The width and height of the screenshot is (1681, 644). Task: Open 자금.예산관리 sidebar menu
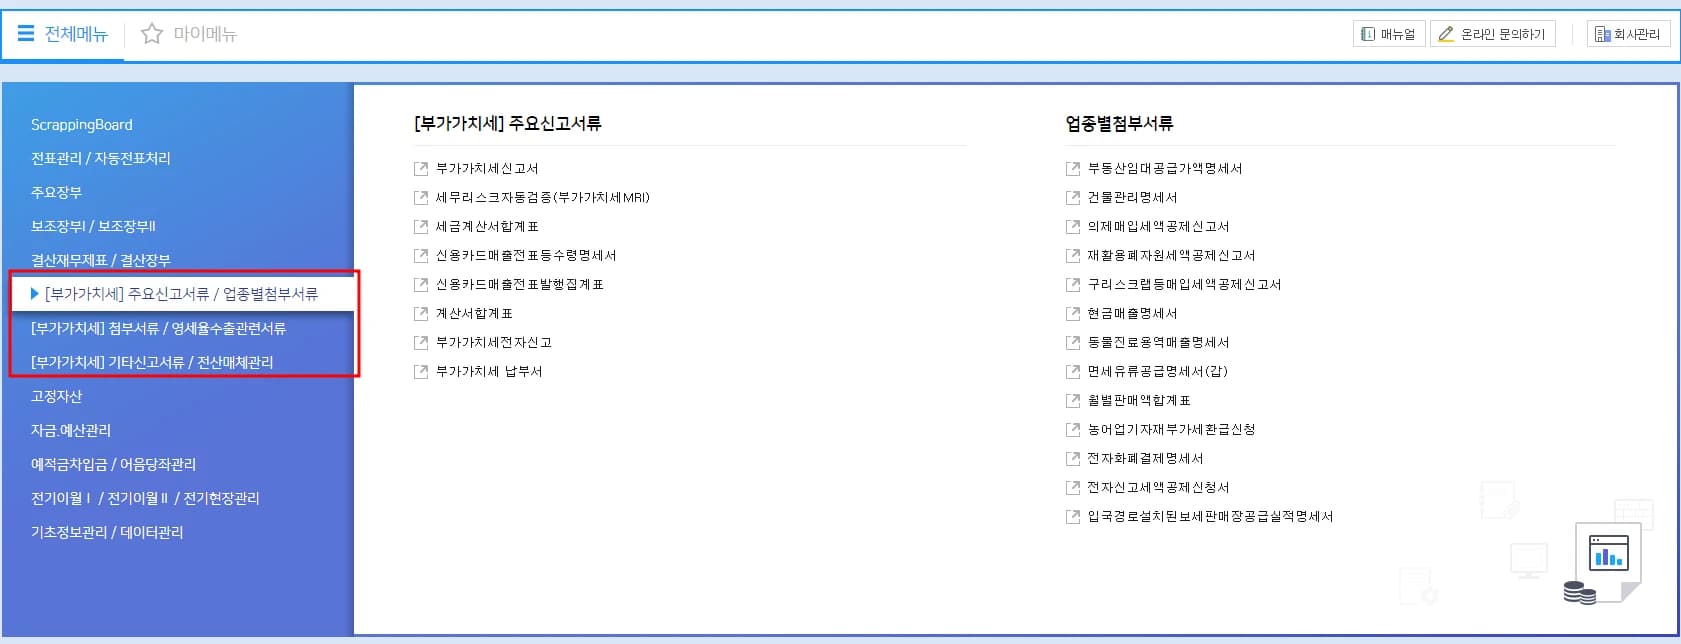coord(71,431)
